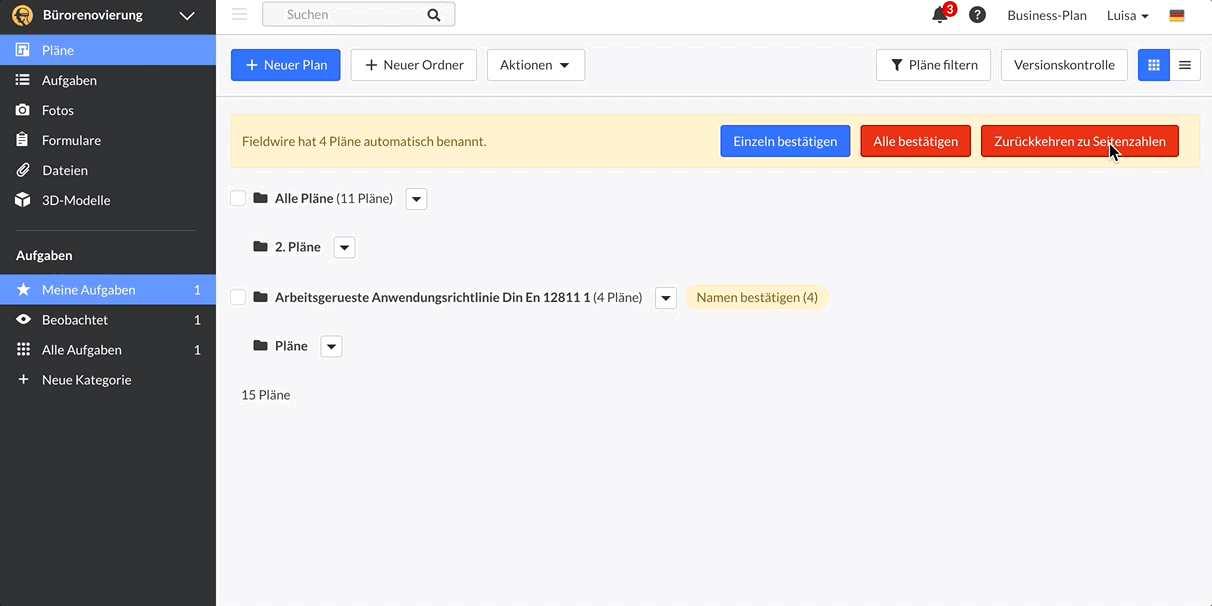Click the "15 Pläne" count text

pos(266,395)
